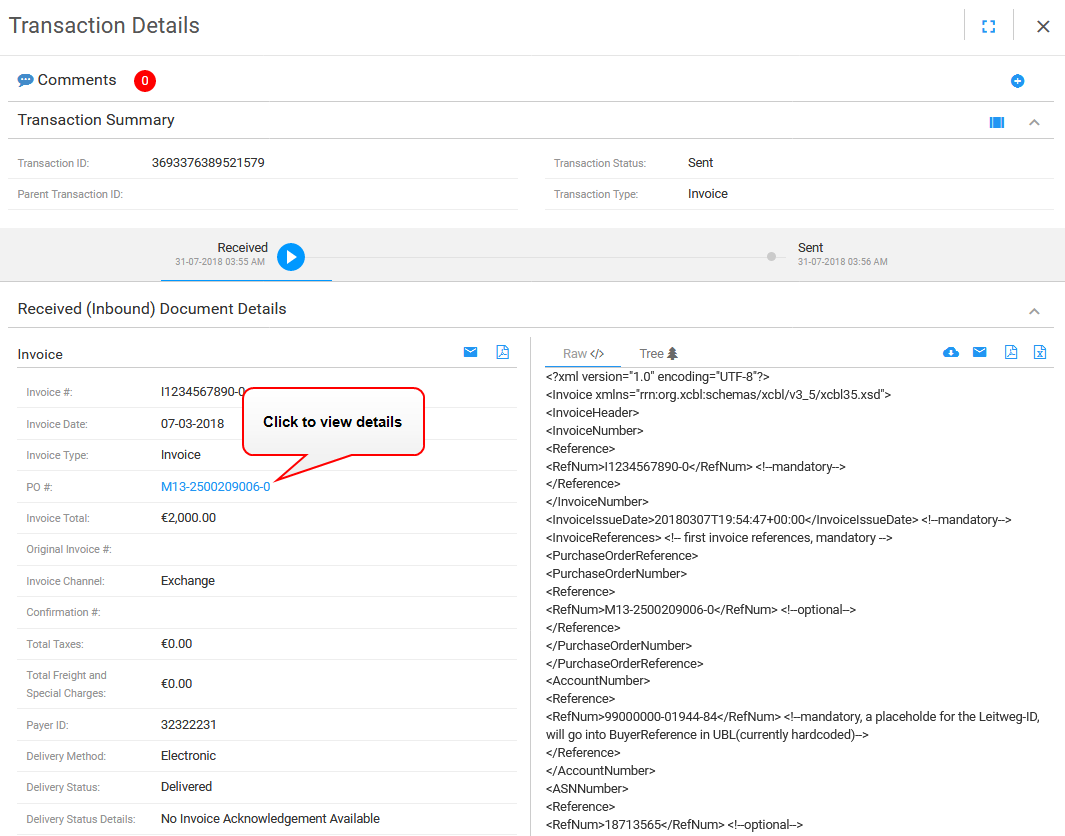Select the Raw tab
Screen dimensions: 1065x836
(583, 353)
